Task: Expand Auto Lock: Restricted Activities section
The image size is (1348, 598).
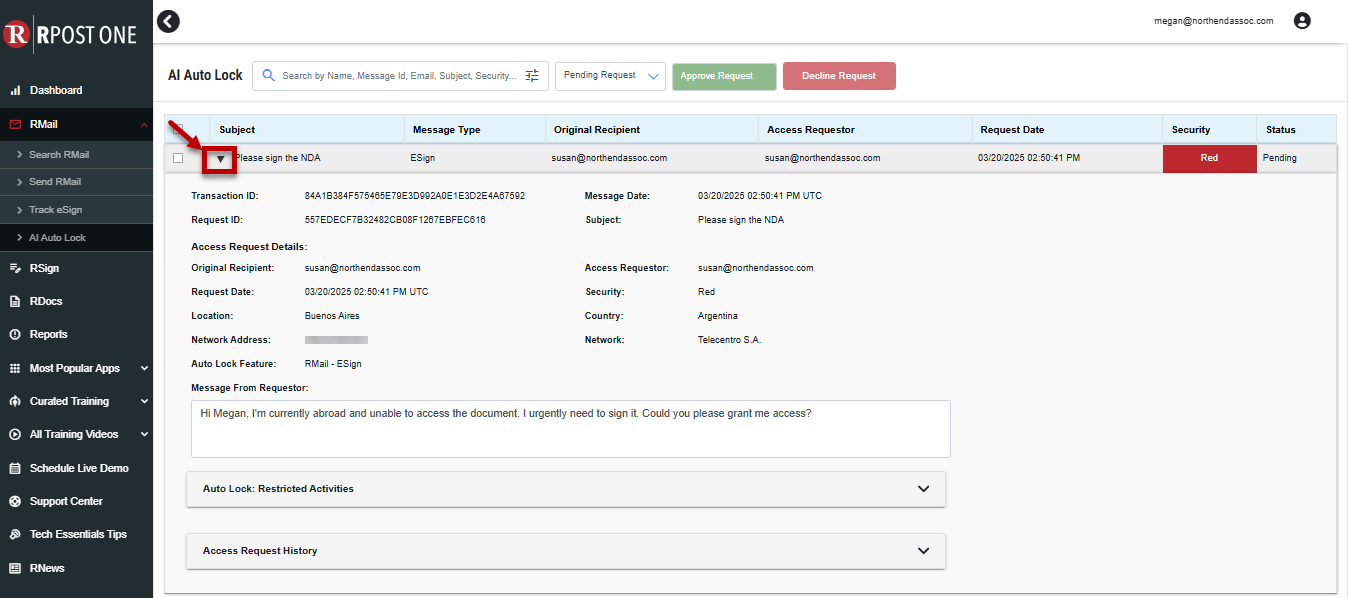Action: click(x=565, y=489)
